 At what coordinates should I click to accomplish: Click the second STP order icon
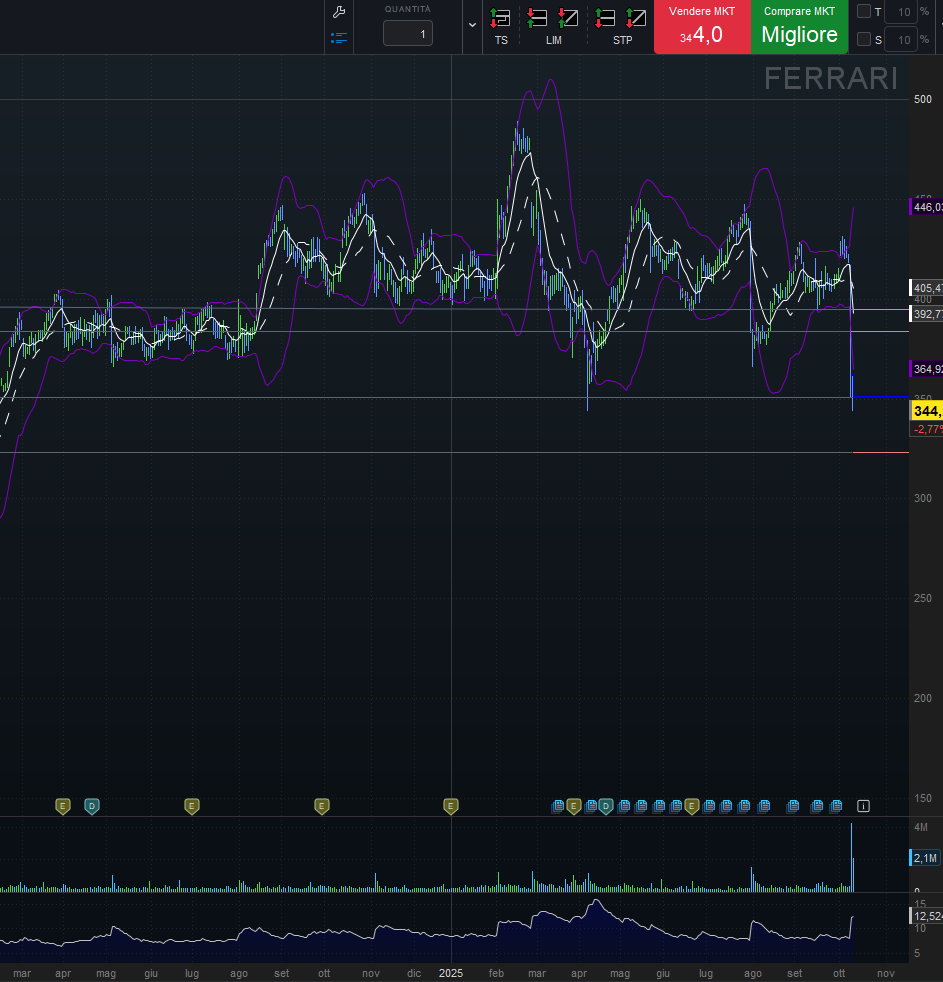[636, 17]
